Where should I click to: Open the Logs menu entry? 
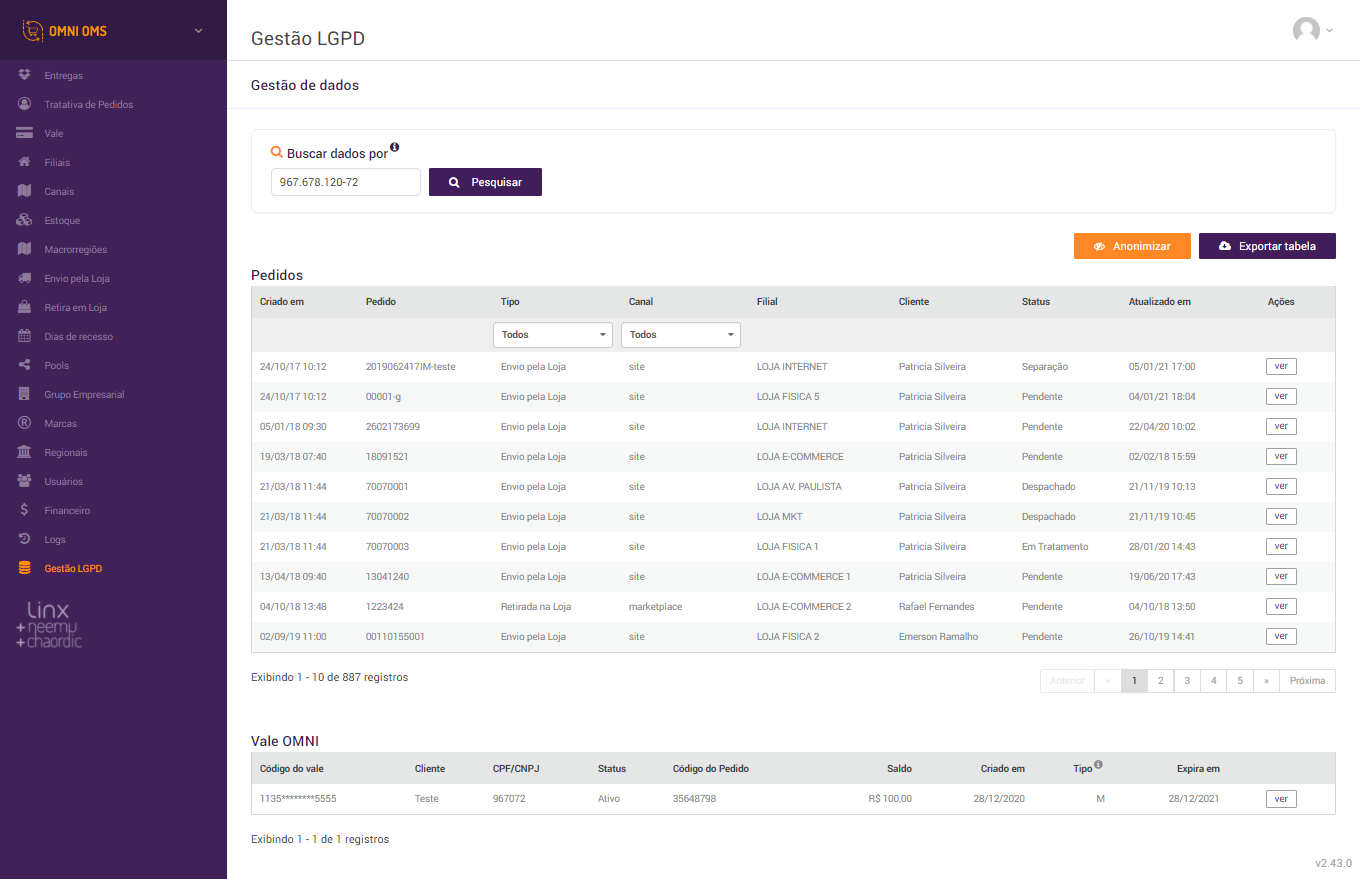[55, 539]
